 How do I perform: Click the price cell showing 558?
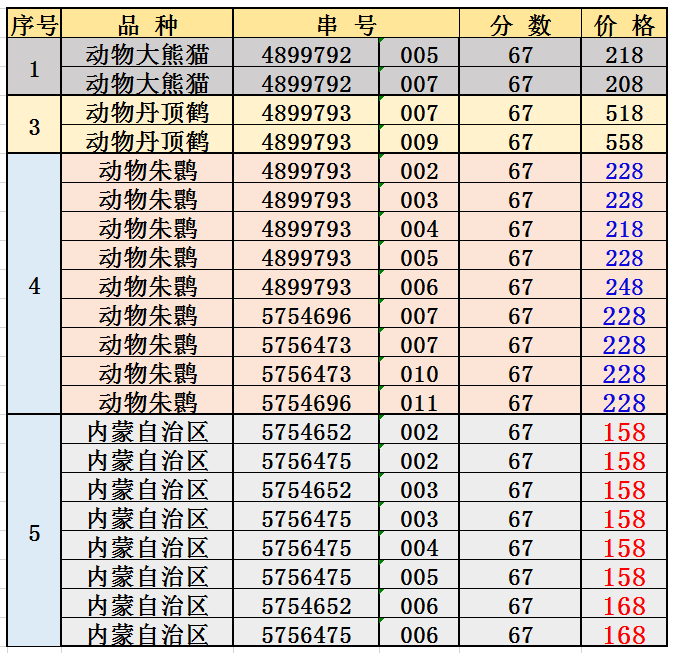click(624, 142)
